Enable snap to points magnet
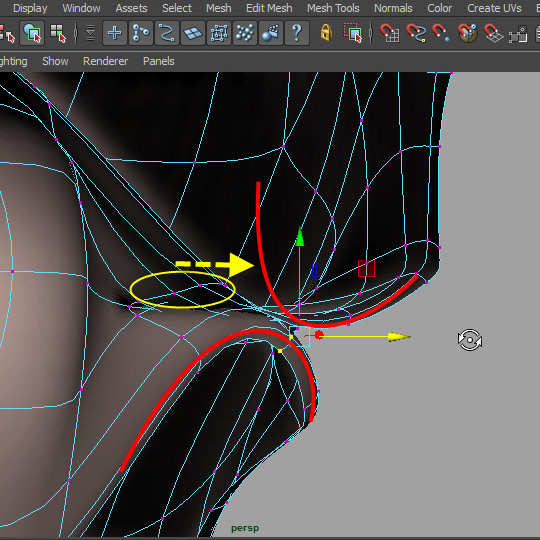 tap(441, 33)
